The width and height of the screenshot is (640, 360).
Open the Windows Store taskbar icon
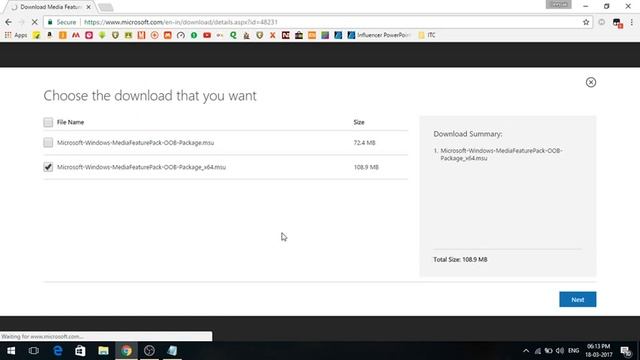click(80, 351)
